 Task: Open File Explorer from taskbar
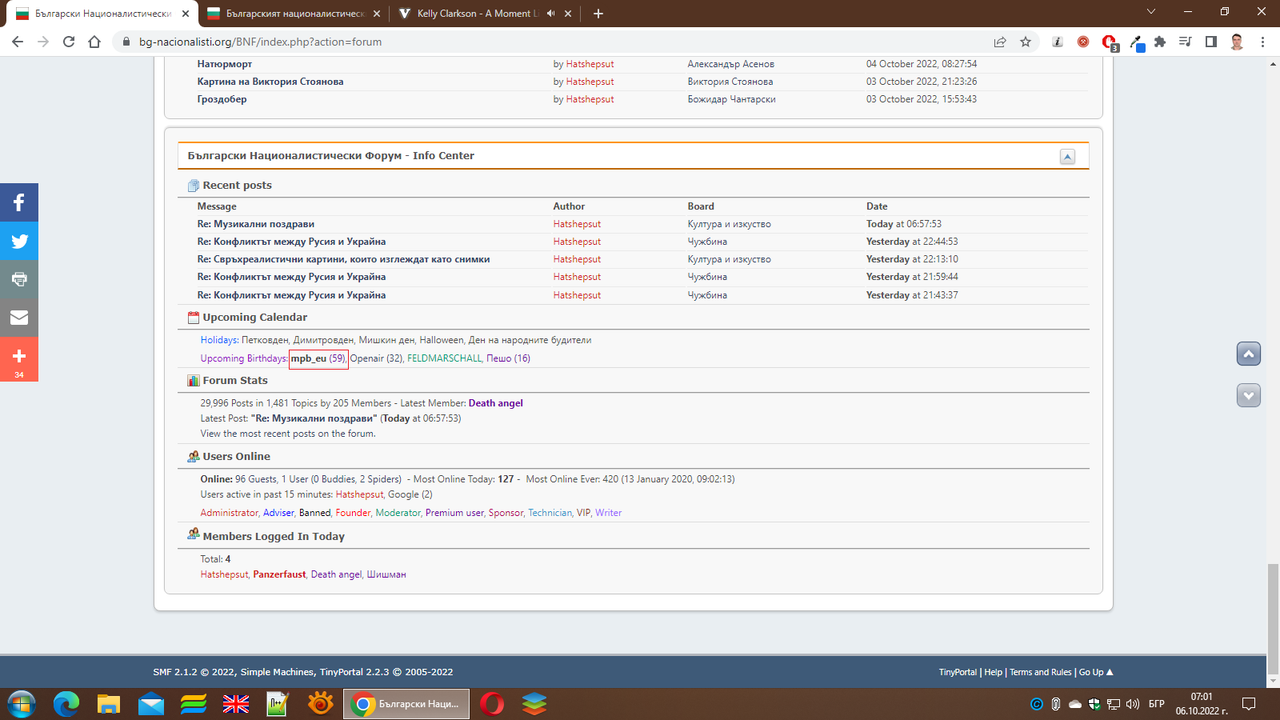(108, 704)
